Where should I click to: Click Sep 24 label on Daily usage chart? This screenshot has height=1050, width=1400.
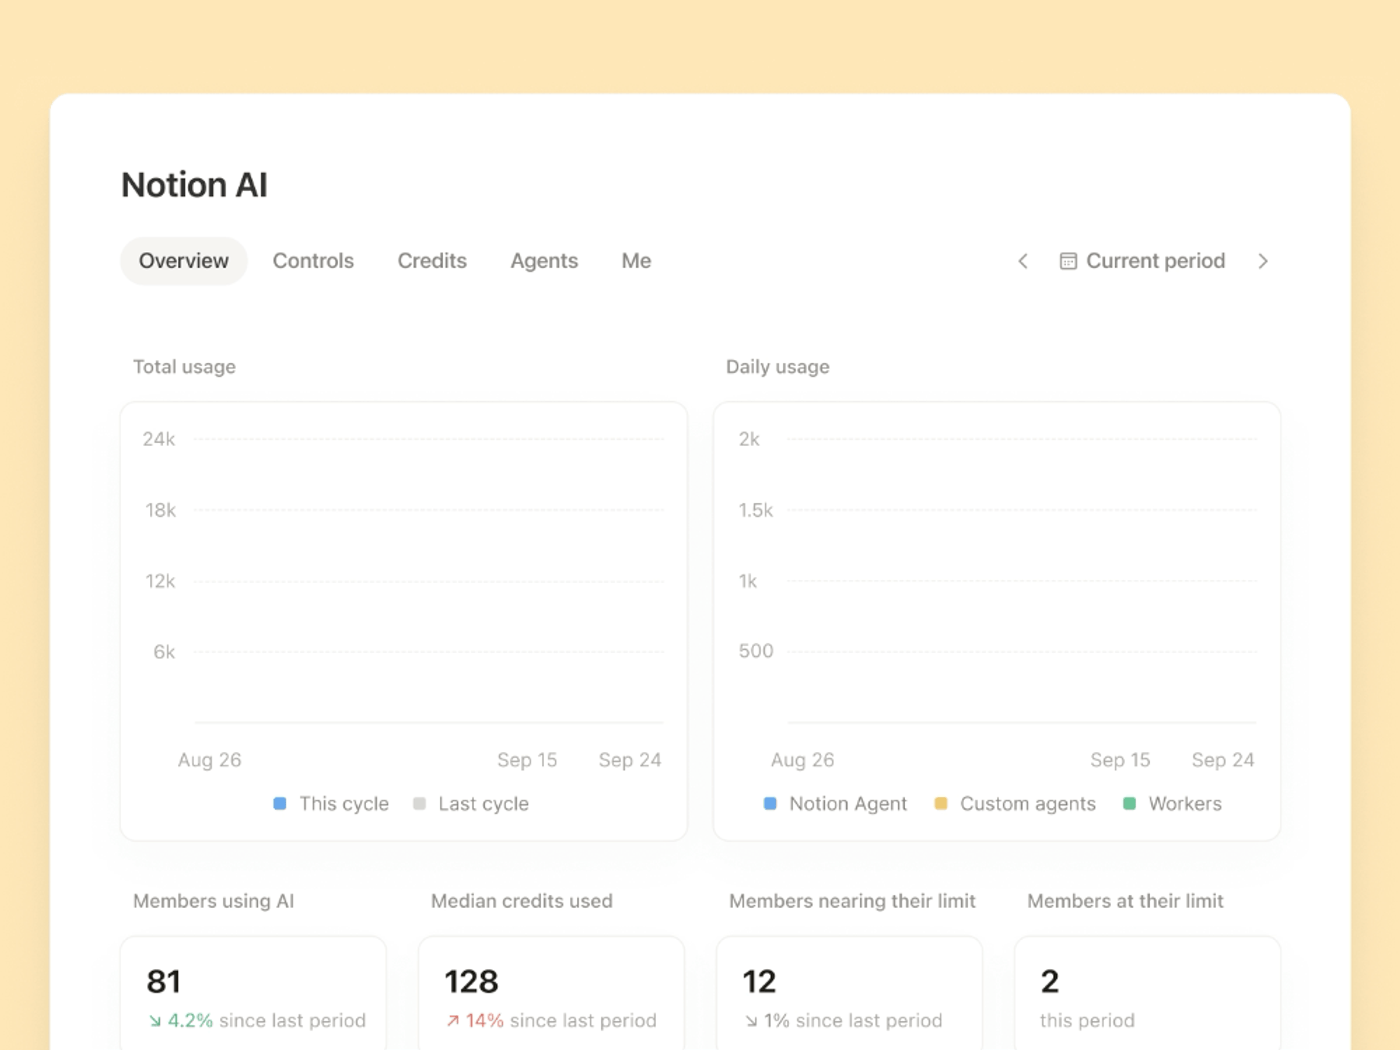pyautogui.click(x=1223, y=760)
